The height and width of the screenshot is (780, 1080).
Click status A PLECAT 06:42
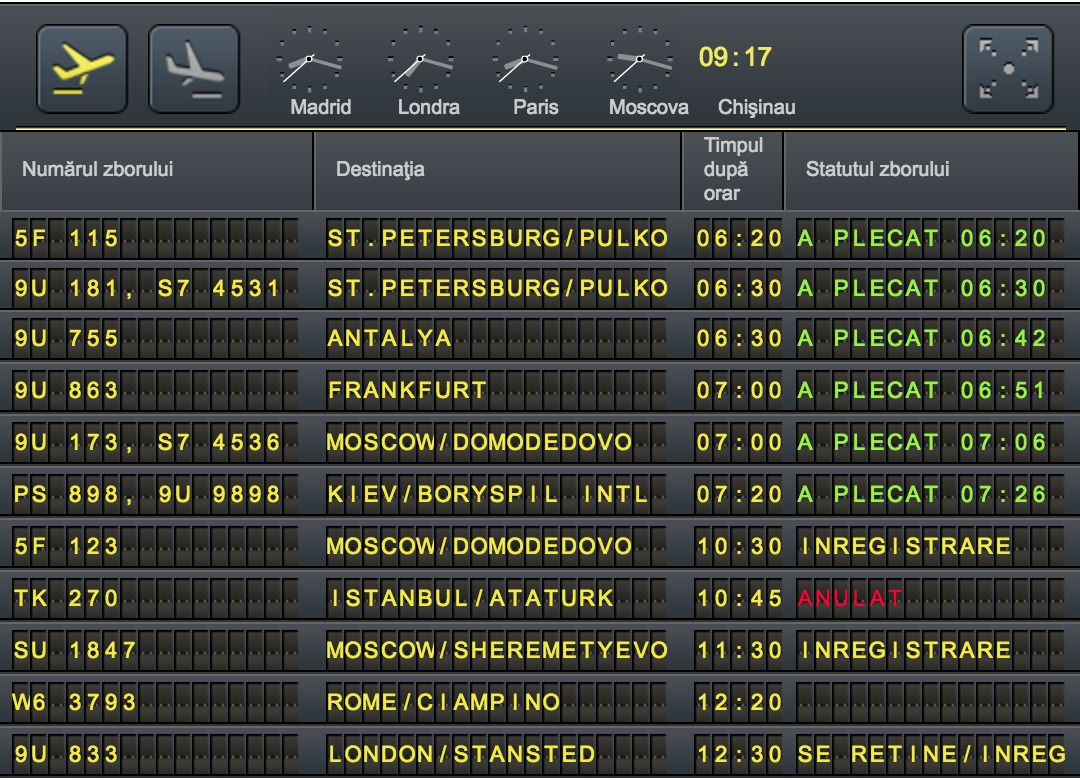coord(922,338)
